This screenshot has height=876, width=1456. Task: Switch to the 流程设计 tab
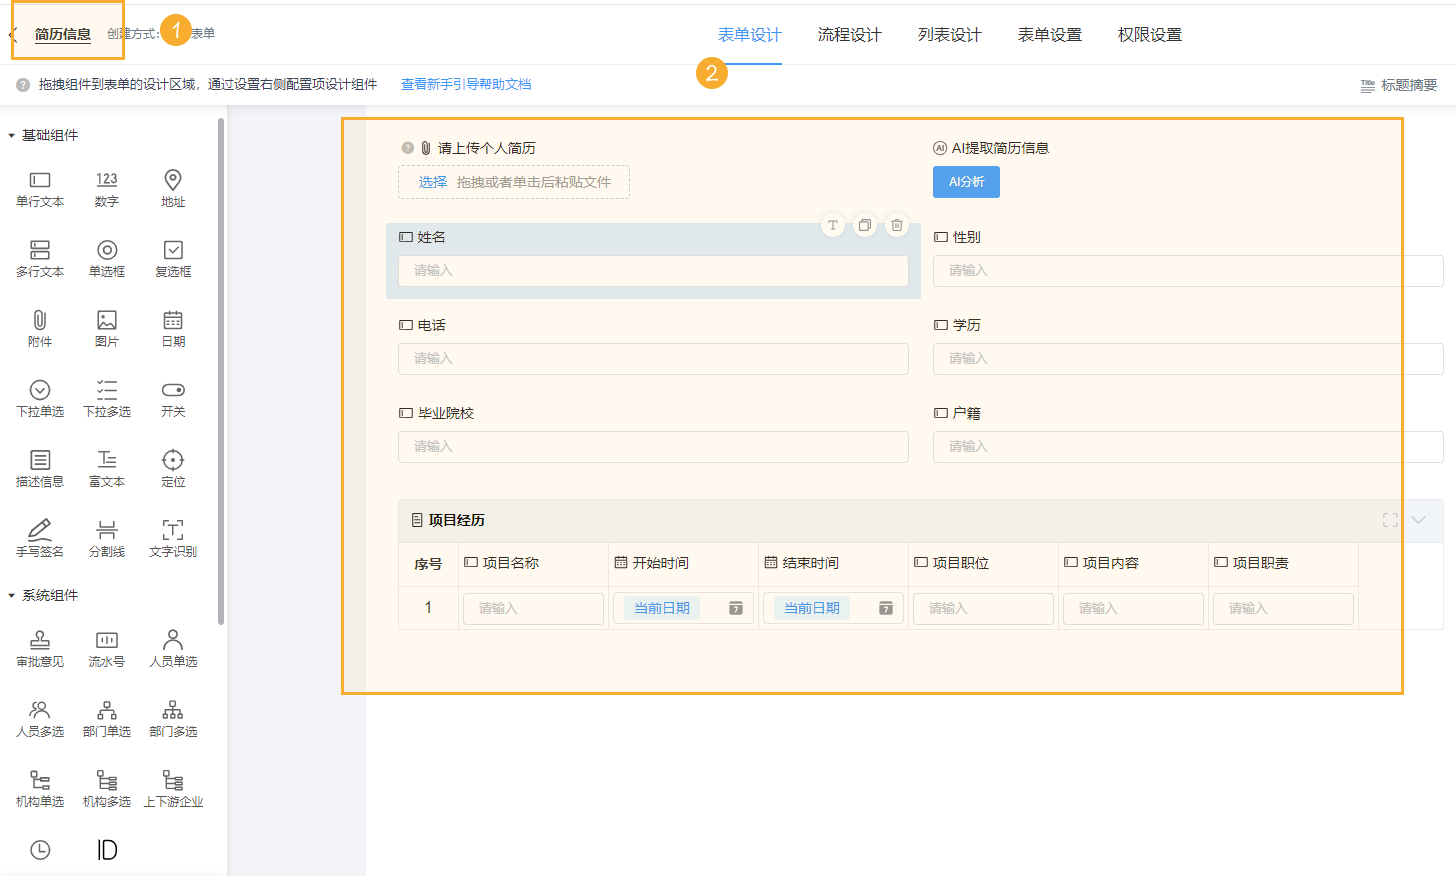tap(849, 33)
